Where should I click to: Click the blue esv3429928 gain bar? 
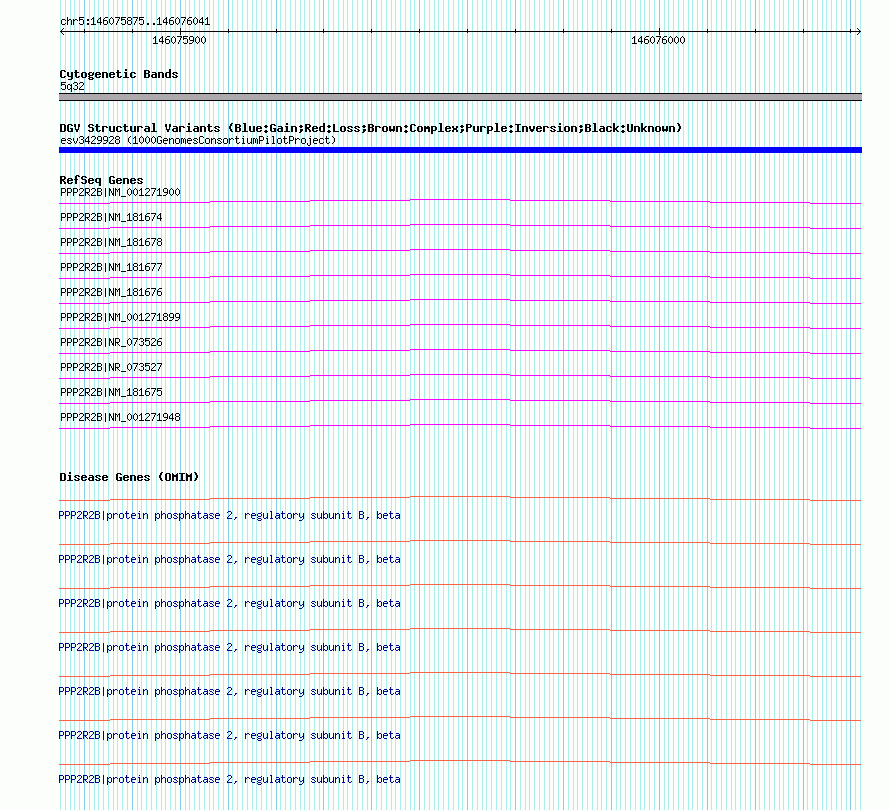click(460, 150)
